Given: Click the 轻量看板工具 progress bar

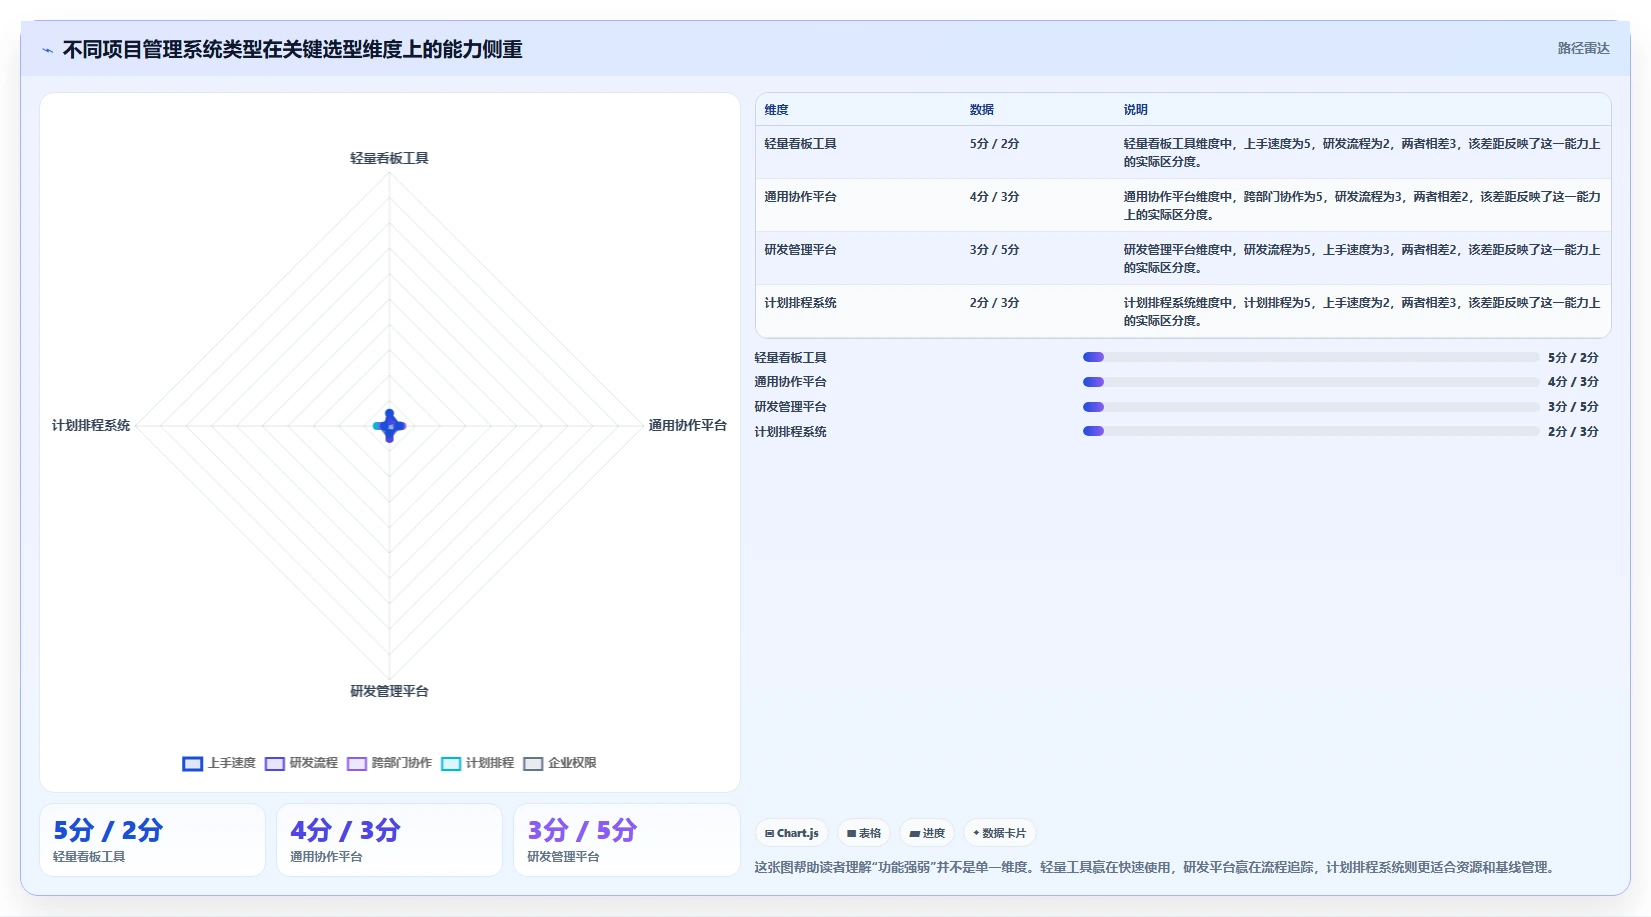Looking at the screenshot, I should [1311, 357].
